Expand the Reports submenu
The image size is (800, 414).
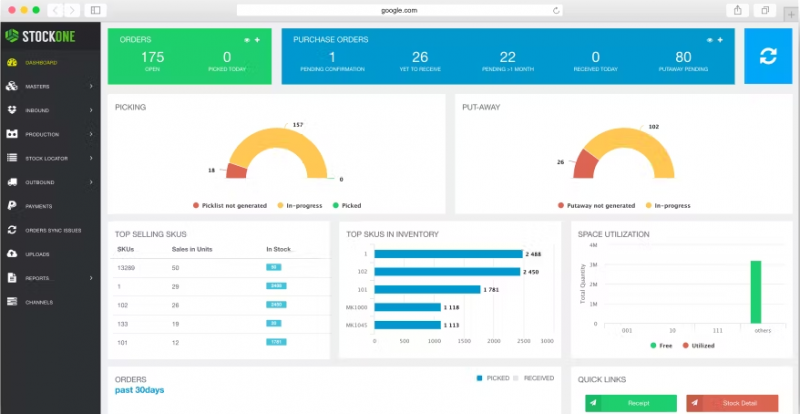[91, 278]
